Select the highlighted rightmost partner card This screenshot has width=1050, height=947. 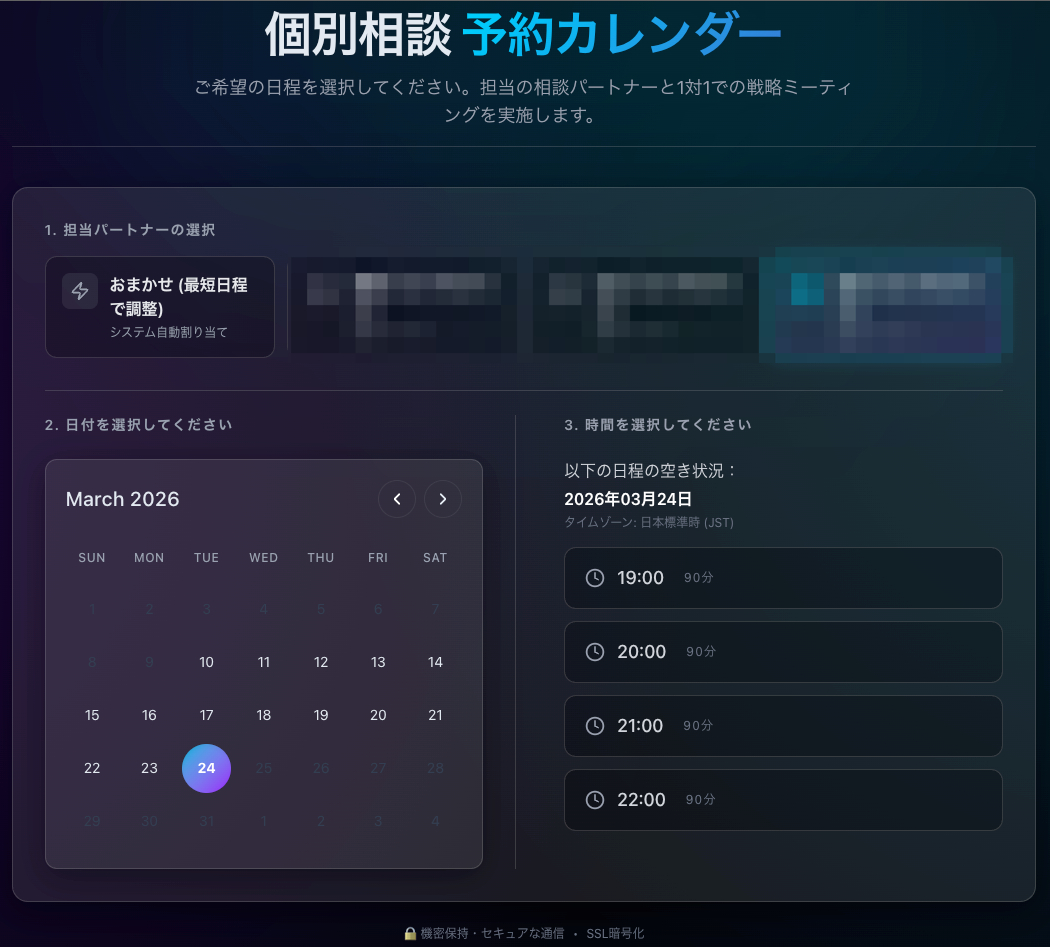point(885,306)
